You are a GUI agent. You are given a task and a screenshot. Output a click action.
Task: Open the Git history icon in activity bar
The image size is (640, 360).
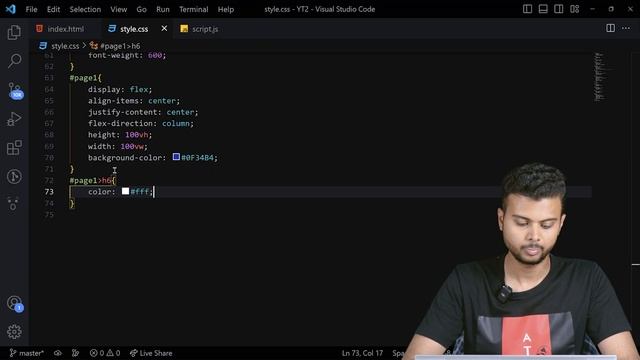click(x=14, y=176)
